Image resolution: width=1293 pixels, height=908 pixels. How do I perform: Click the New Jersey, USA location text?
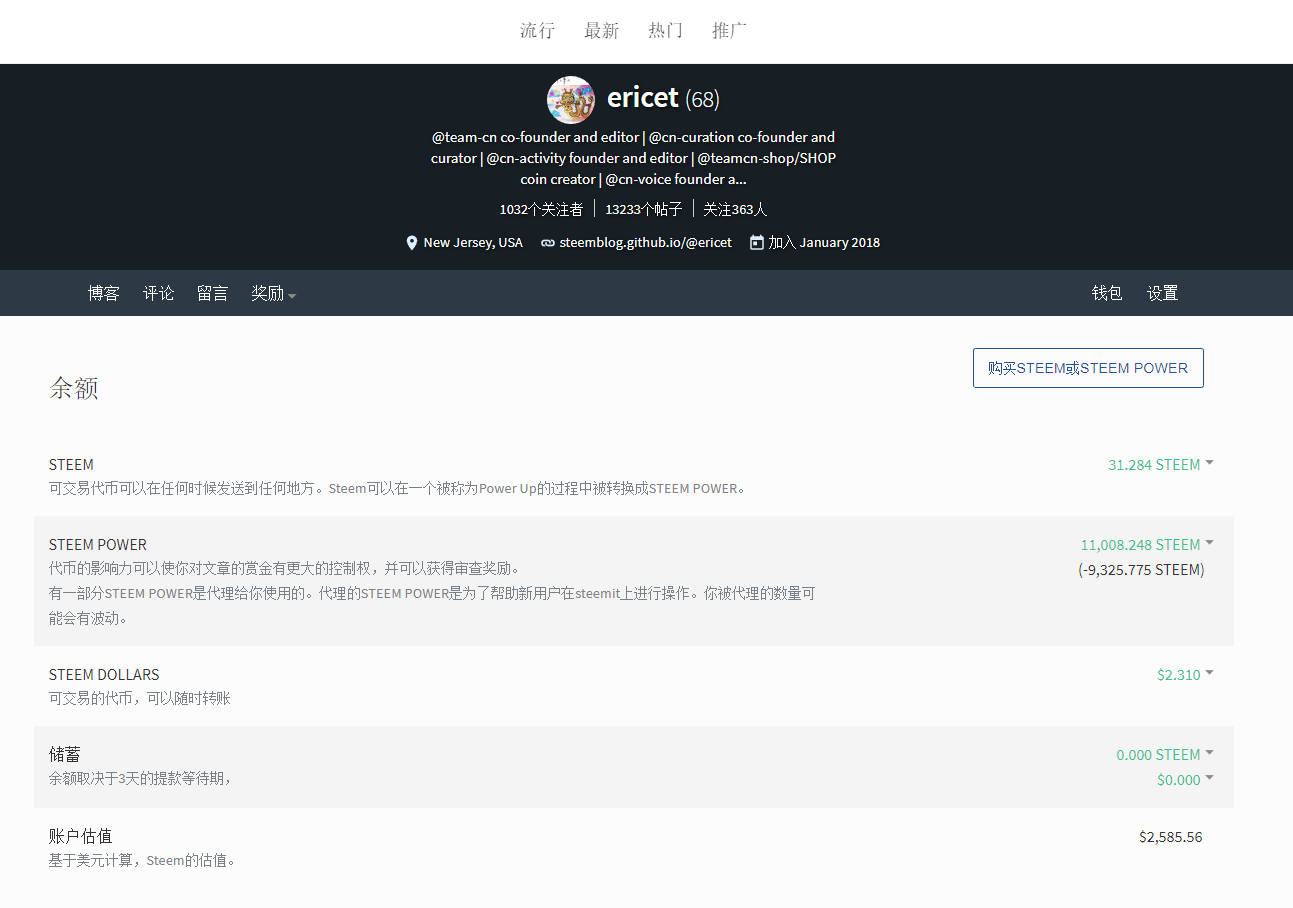click(x=473, y=243)
